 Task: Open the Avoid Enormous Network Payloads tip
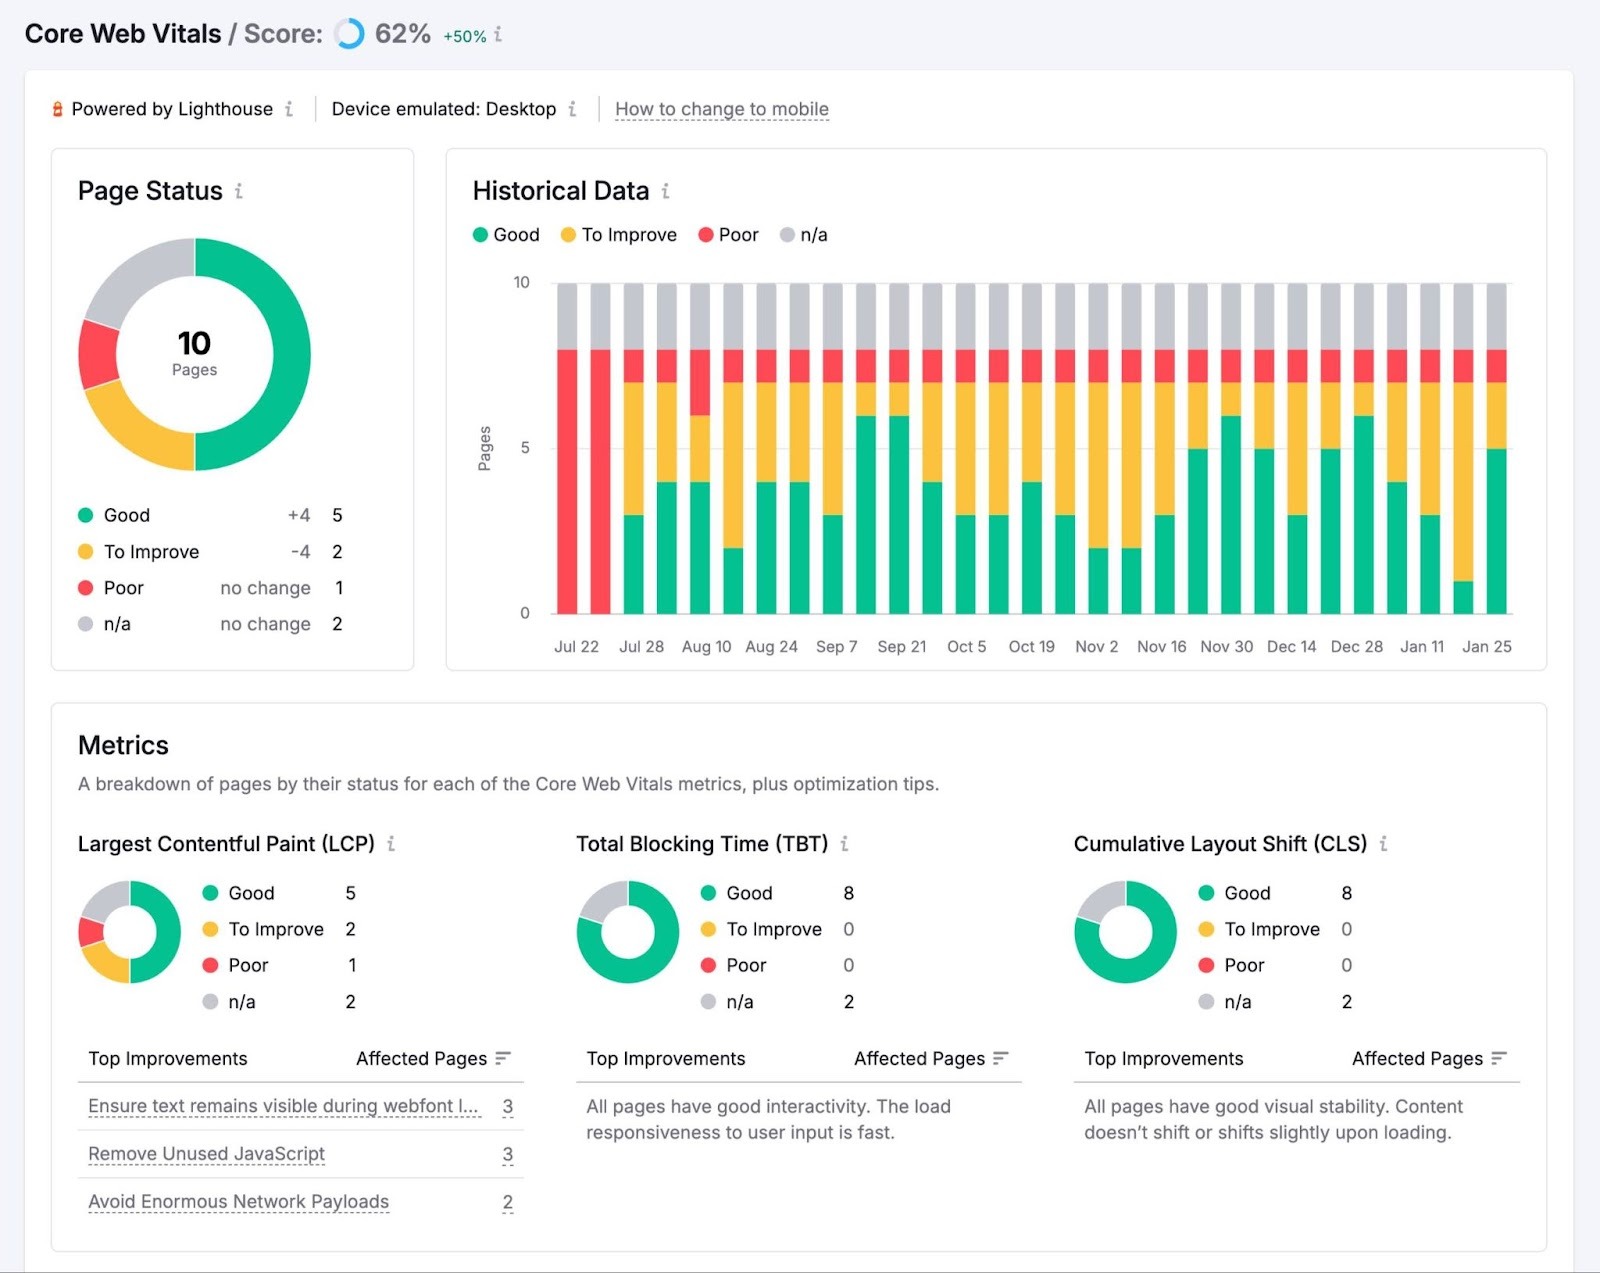coord(237,1202)
